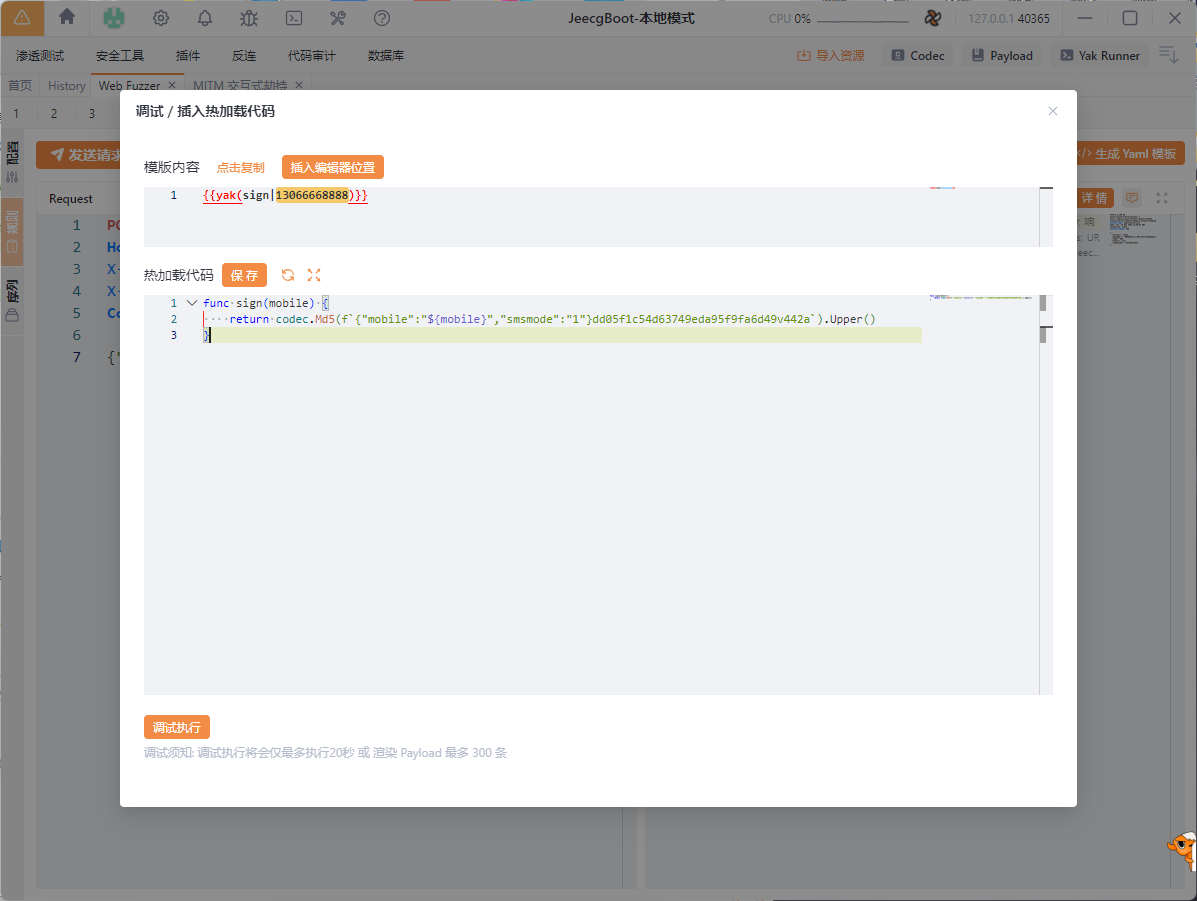Click 导入资源 import button
Viewport: 1197px width, 901px height.
tap(831, 56)
